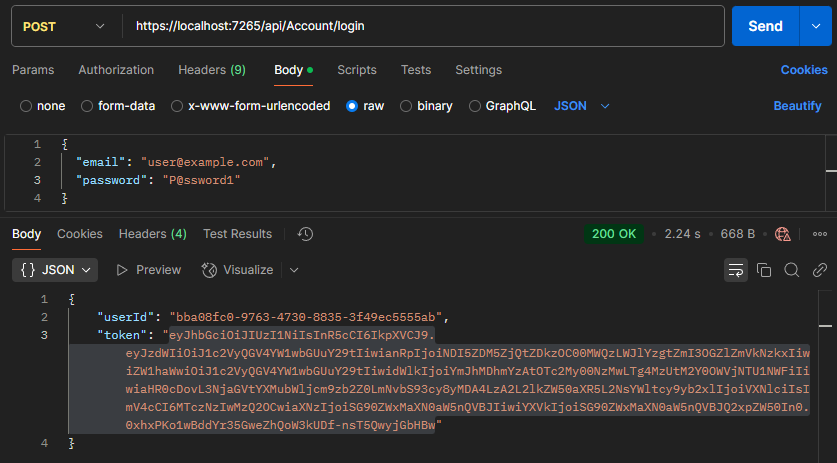The height and width of the screenshot is (463, 837).
Task: Open response more options menu
Action: (x=820, y=234)
